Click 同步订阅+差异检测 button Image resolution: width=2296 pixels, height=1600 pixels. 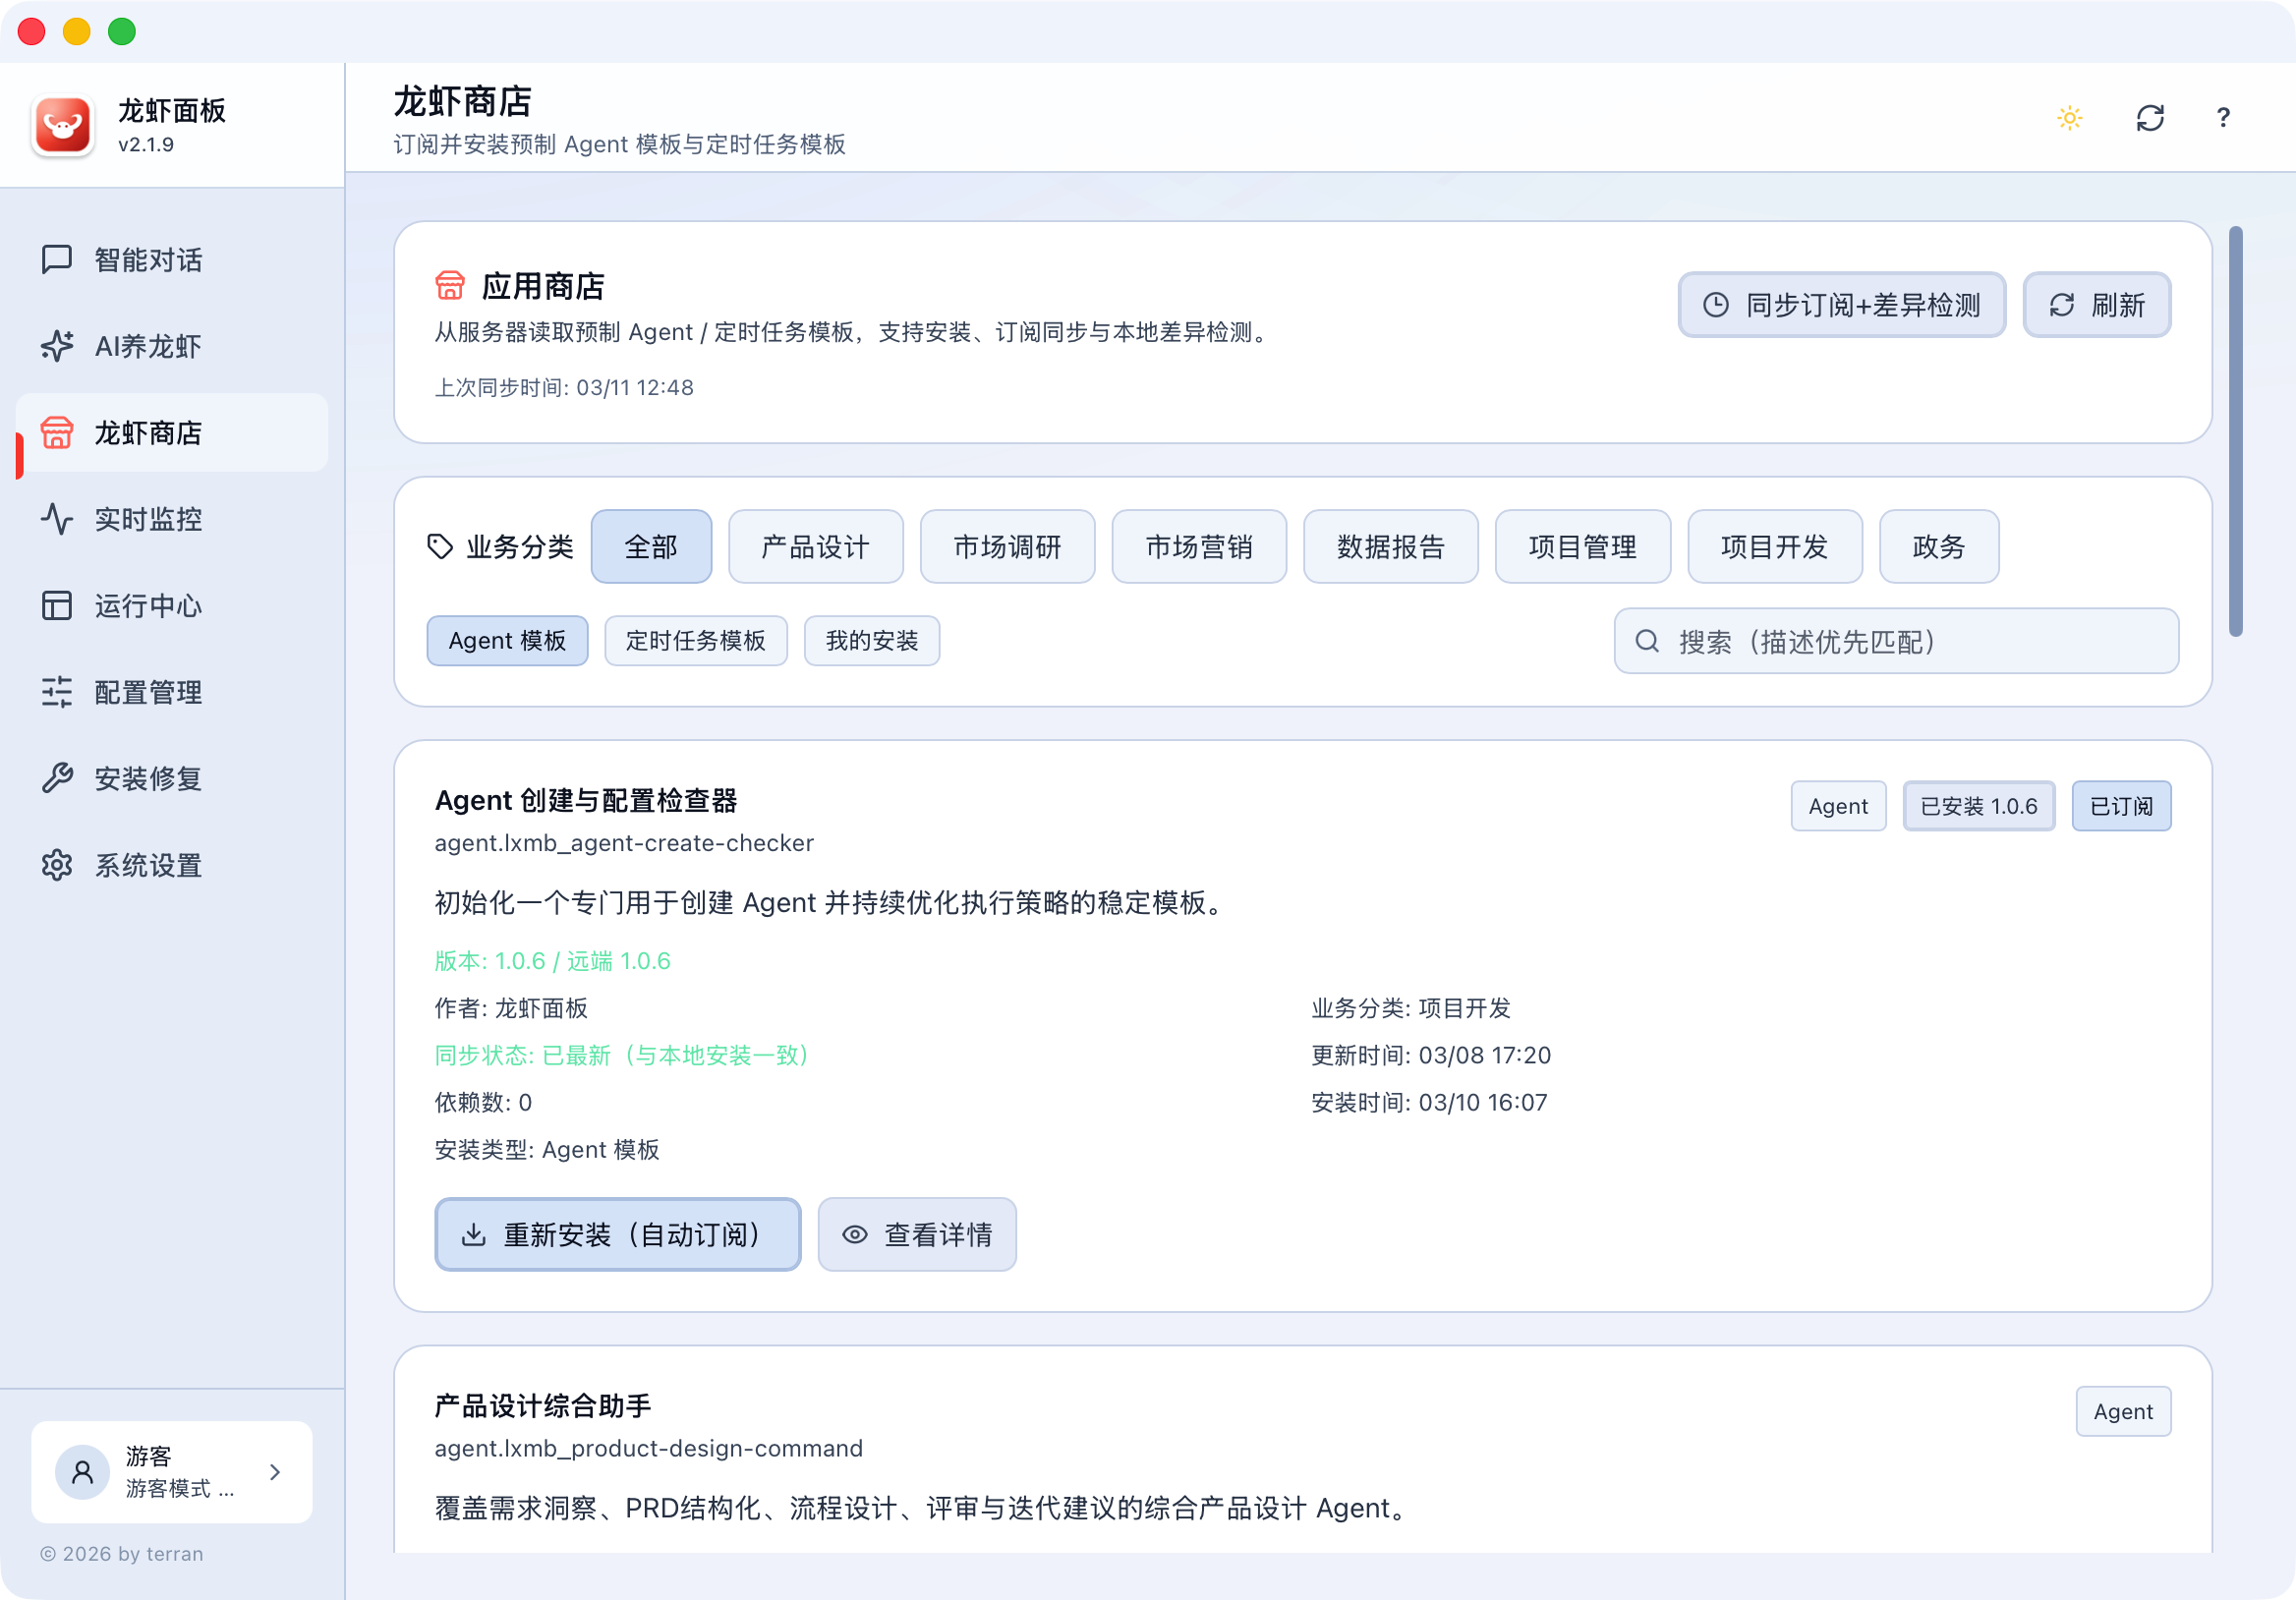1841,305
